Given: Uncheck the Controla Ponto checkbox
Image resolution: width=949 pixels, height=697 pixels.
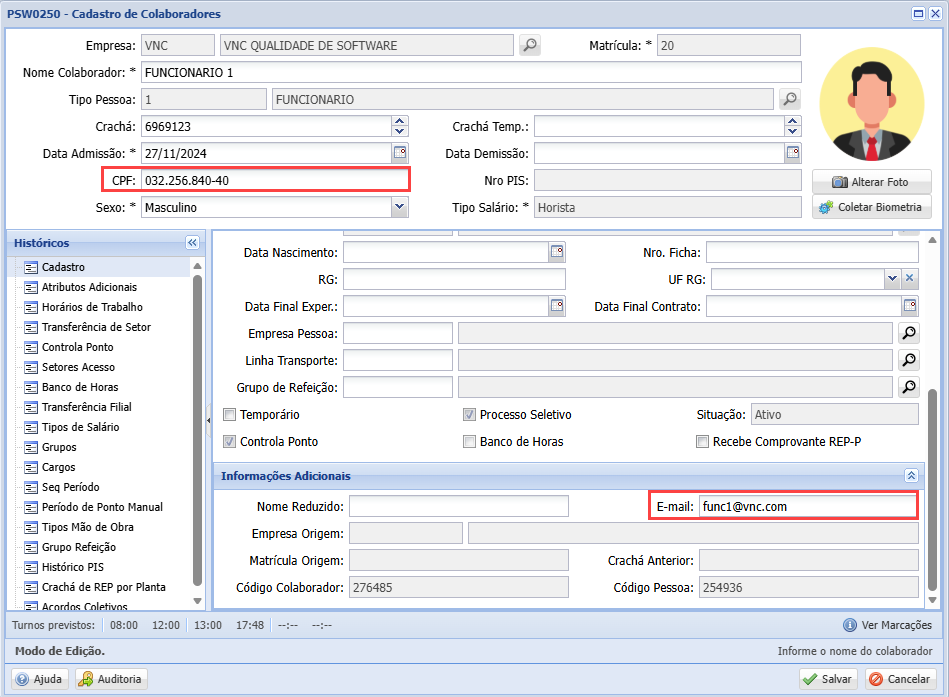Looking at the screenshot, I should tap(229, 442).
